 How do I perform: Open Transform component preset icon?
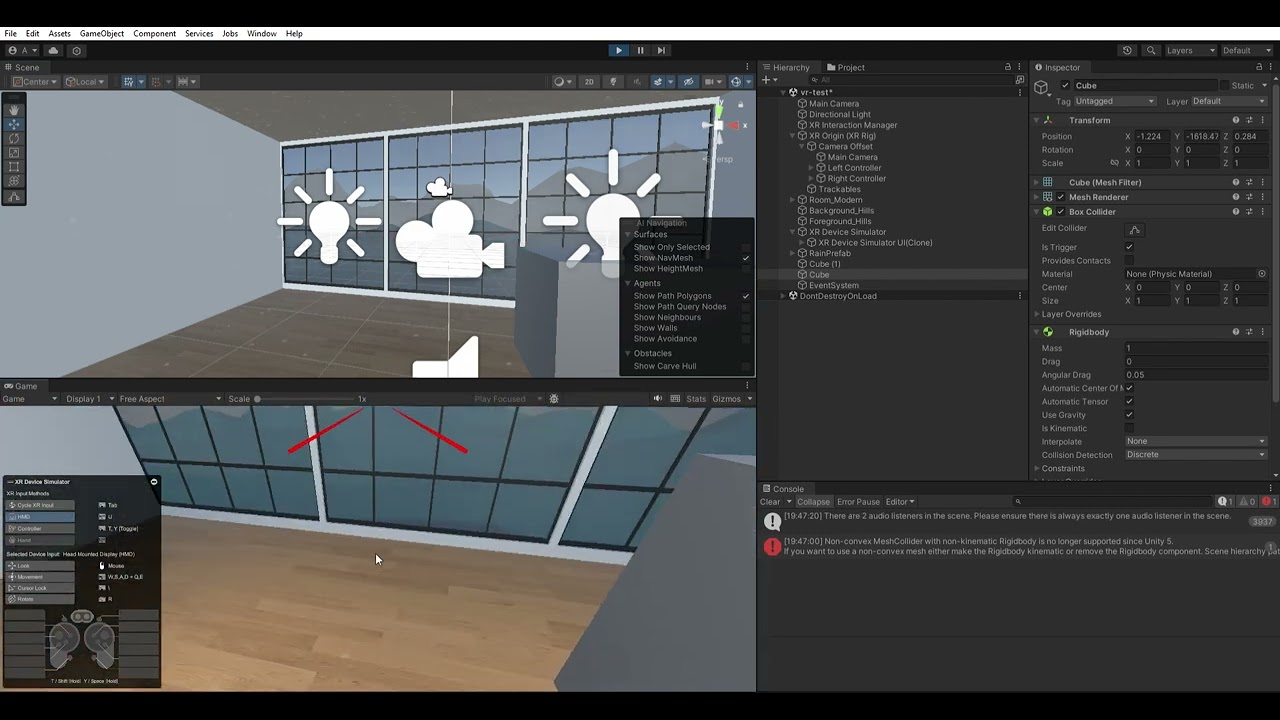click(x=1250, y=120)
